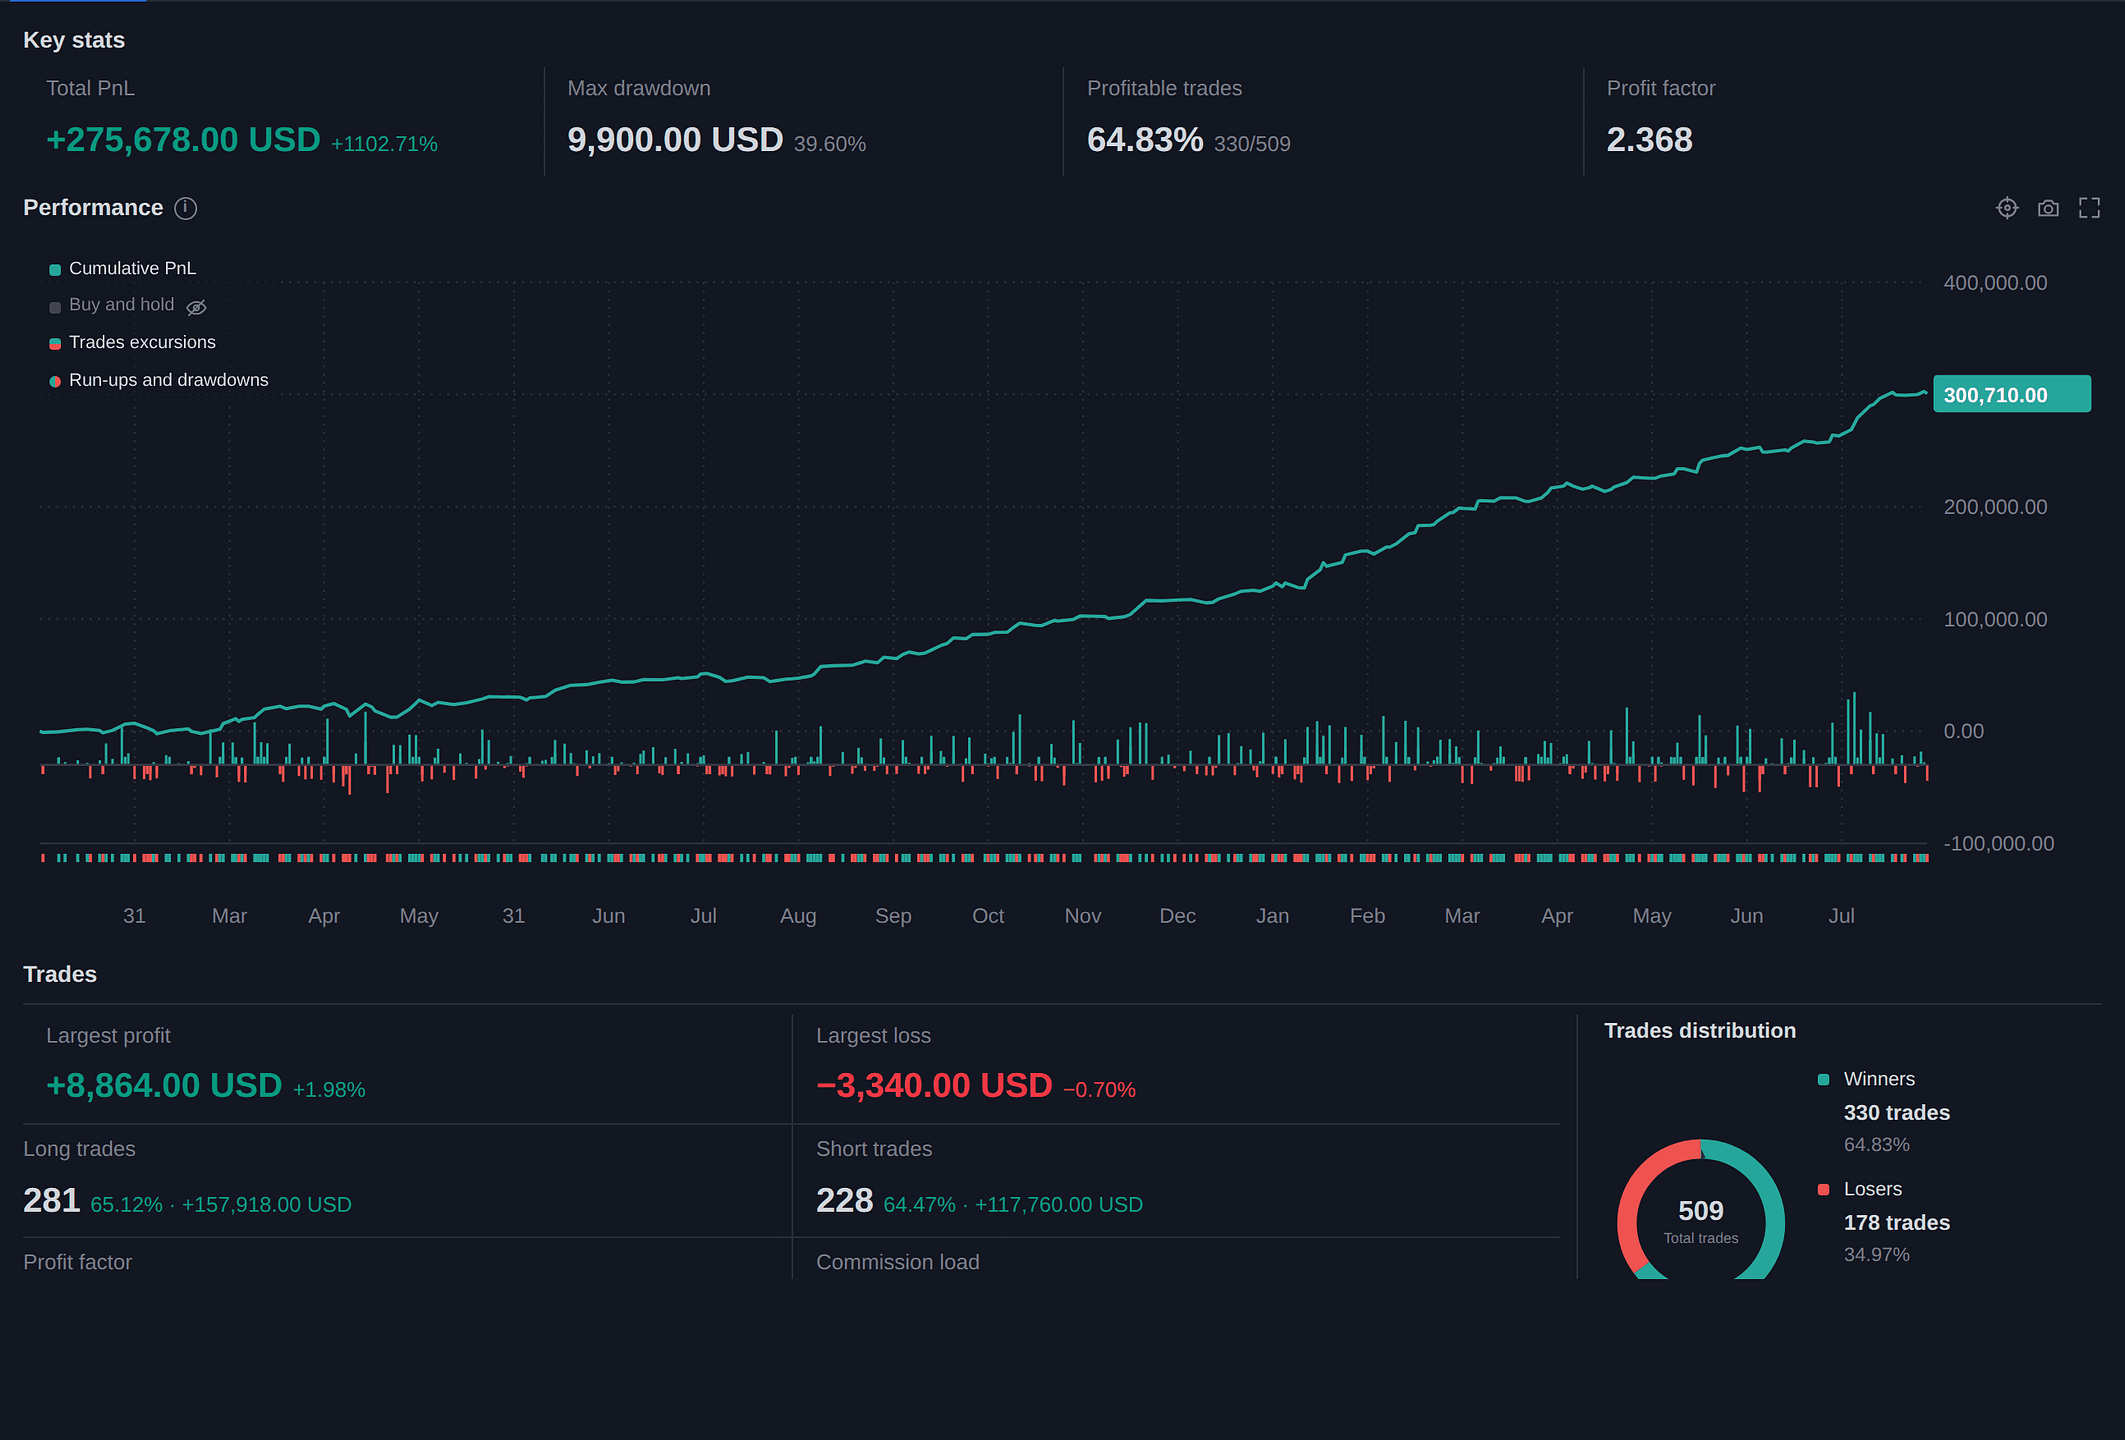Viewport: 2125px width, 1440px height.
Task: Click the Trades distribution heading
Action: [x=1700, y=1031]
